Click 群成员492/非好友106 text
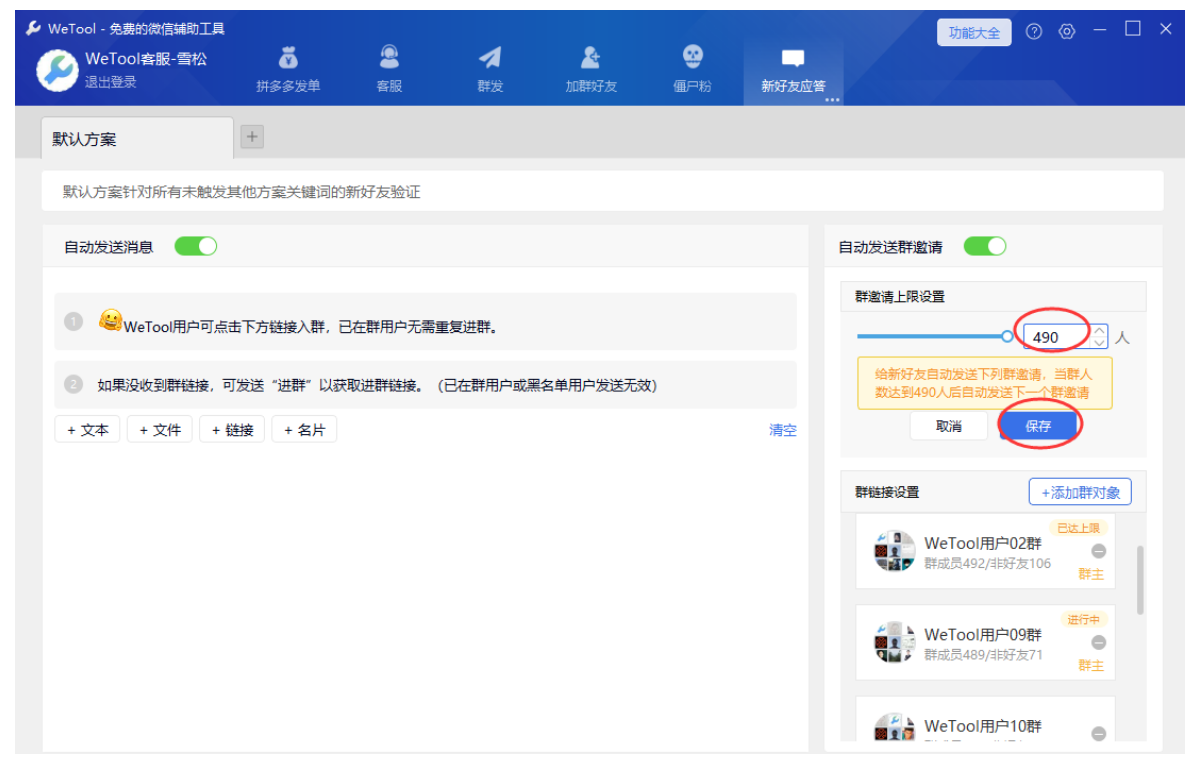Viewport: 1193px width, 782px height. click(x=988, y=564)
